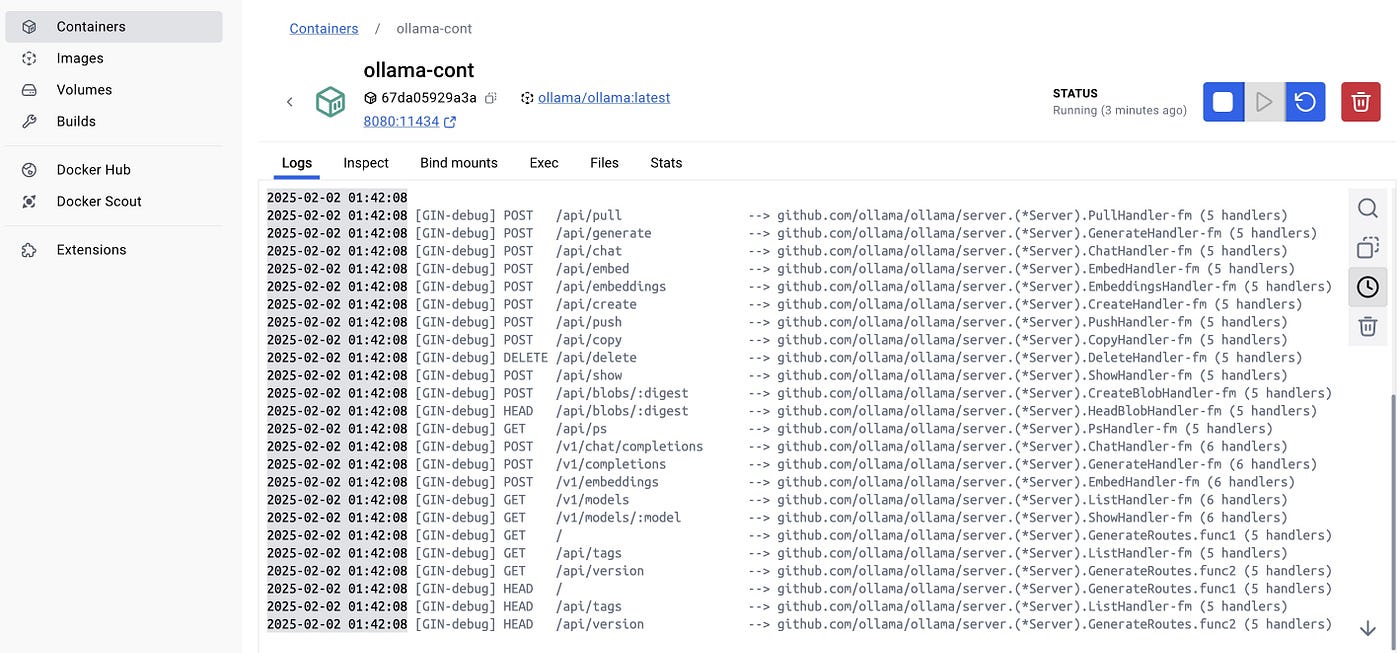Search the logs with magnifier icon
Viewport: 1400px width, 653px height.
pos(1368,208)
